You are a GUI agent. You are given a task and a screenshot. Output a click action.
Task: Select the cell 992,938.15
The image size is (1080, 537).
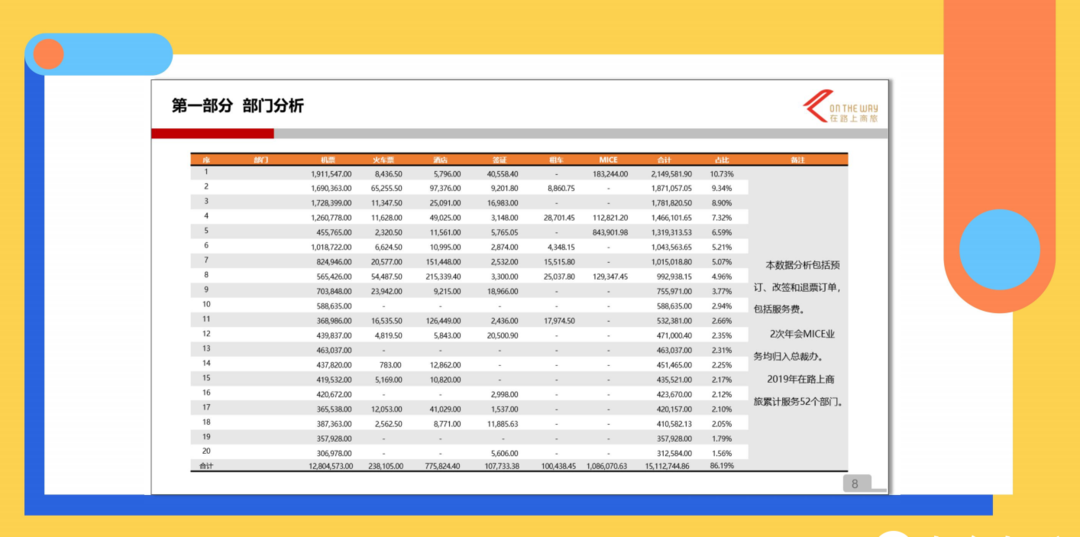674,277
